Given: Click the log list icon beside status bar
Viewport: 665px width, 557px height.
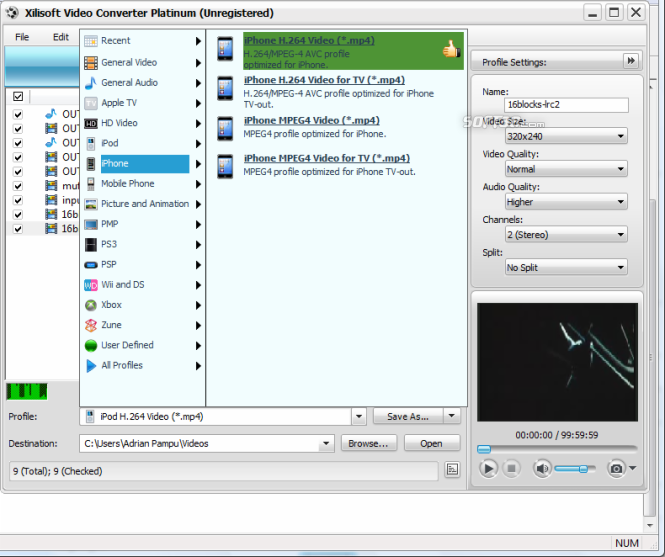Looking at the screenshot, I should point(452,469).
